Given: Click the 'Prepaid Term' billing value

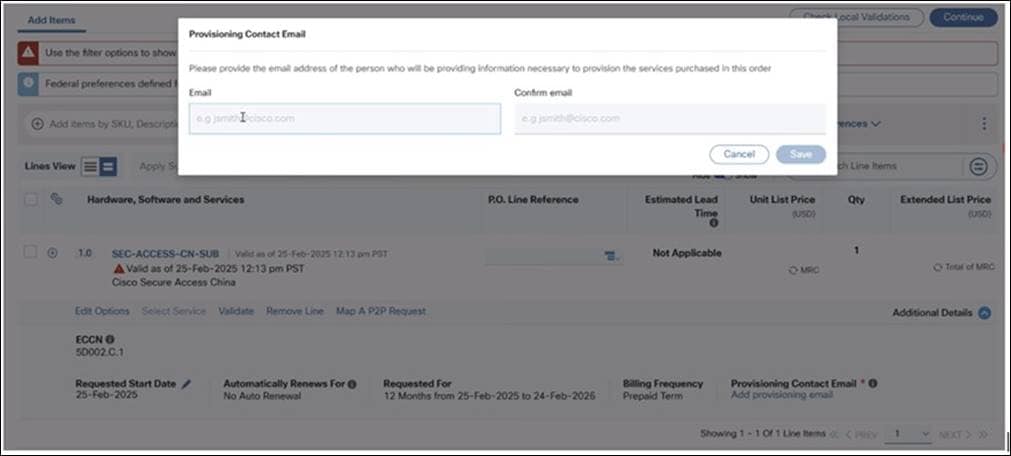Looking at the screenshot, I should [653, 395].
